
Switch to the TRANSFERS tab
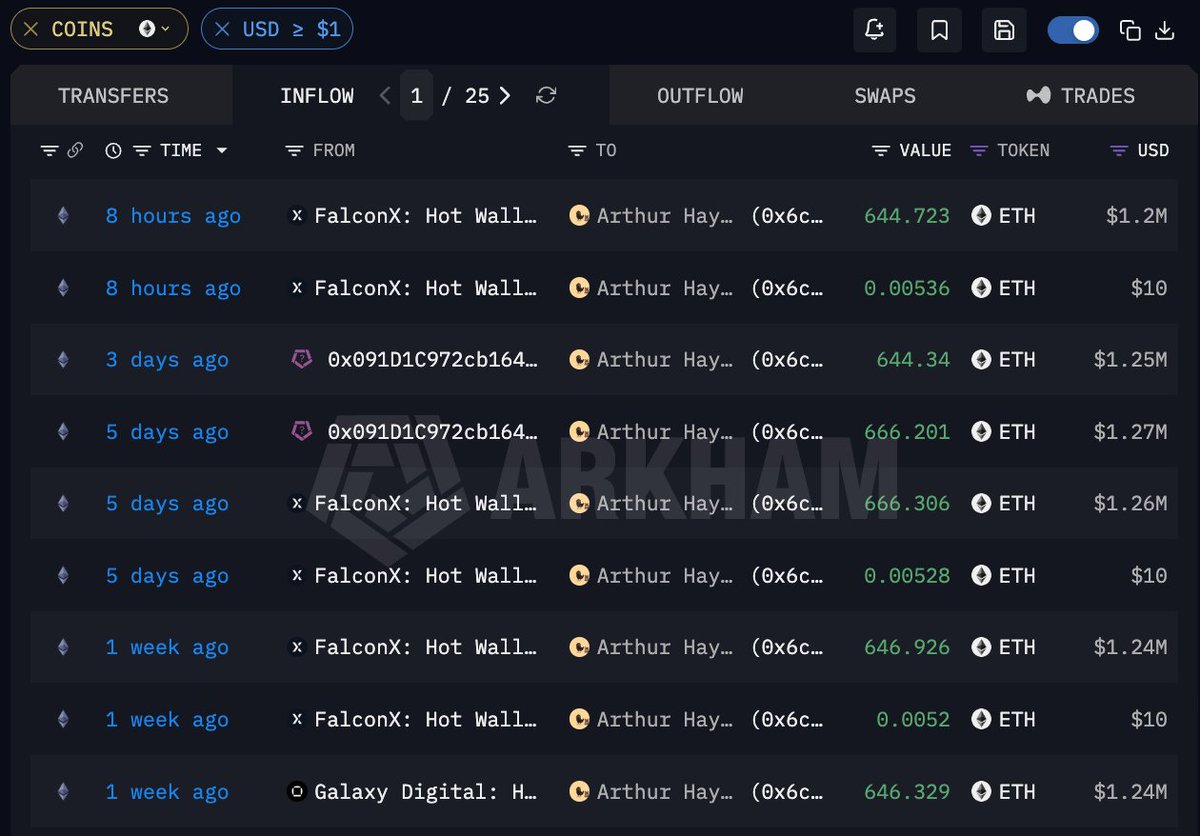[113, 96]
